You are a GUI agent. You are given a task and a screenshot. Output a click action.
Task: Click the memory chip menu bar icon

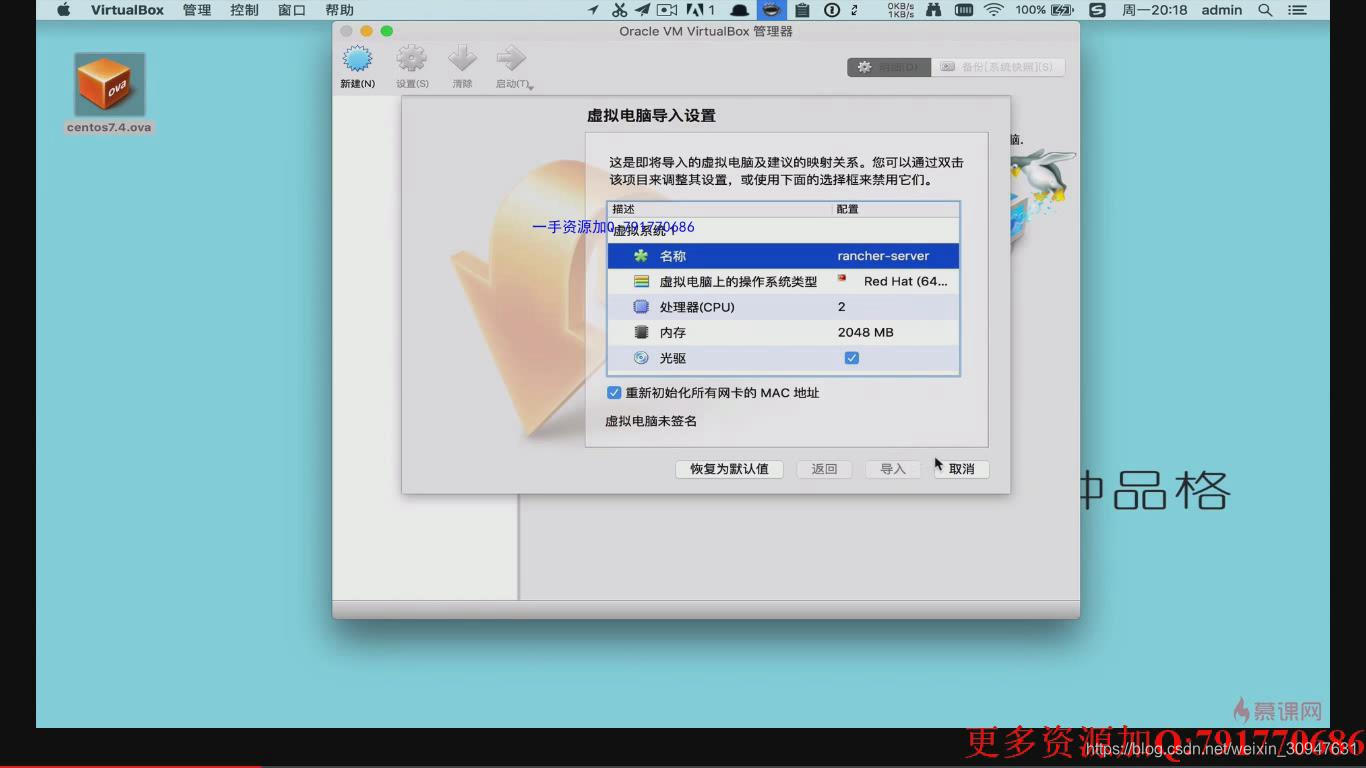pos(964,10)
